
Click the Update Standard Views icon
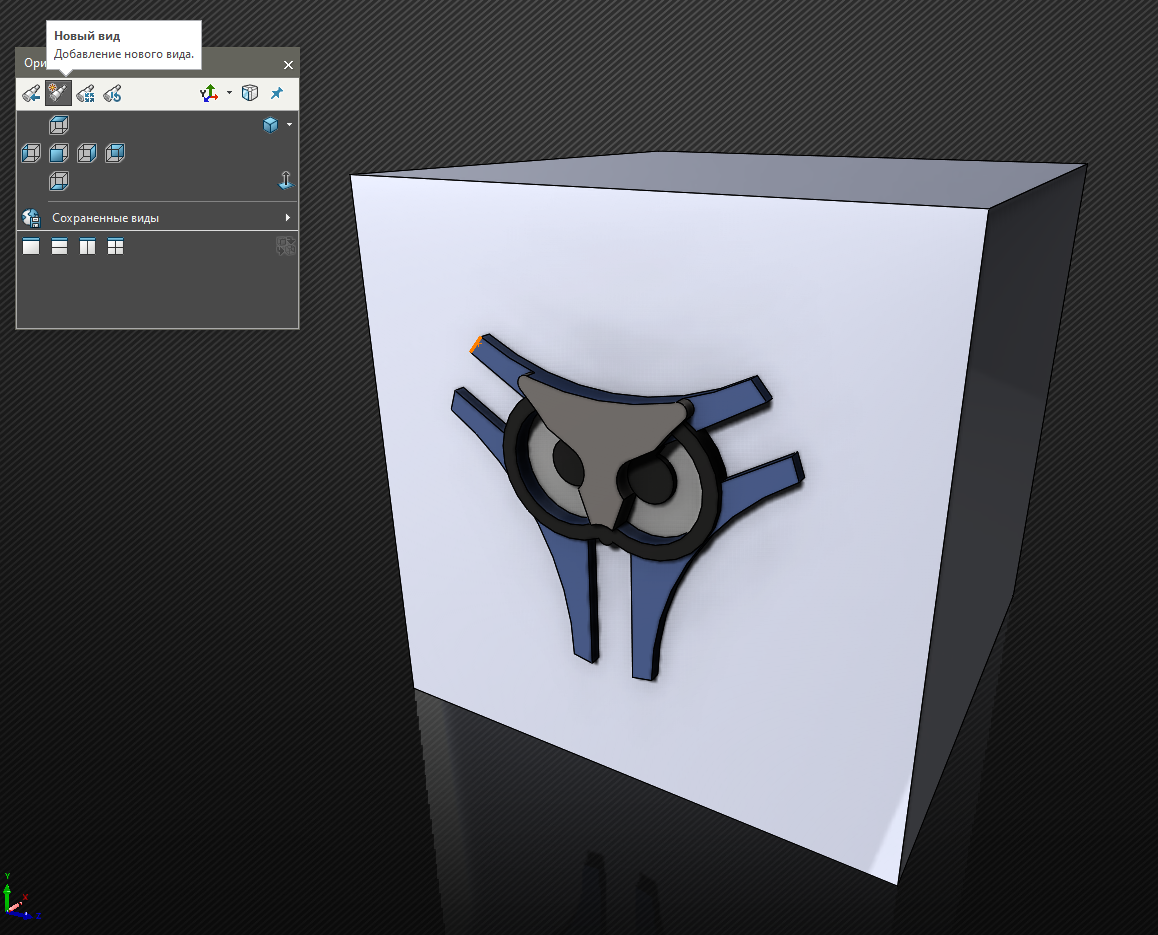(x=86, y=94)
